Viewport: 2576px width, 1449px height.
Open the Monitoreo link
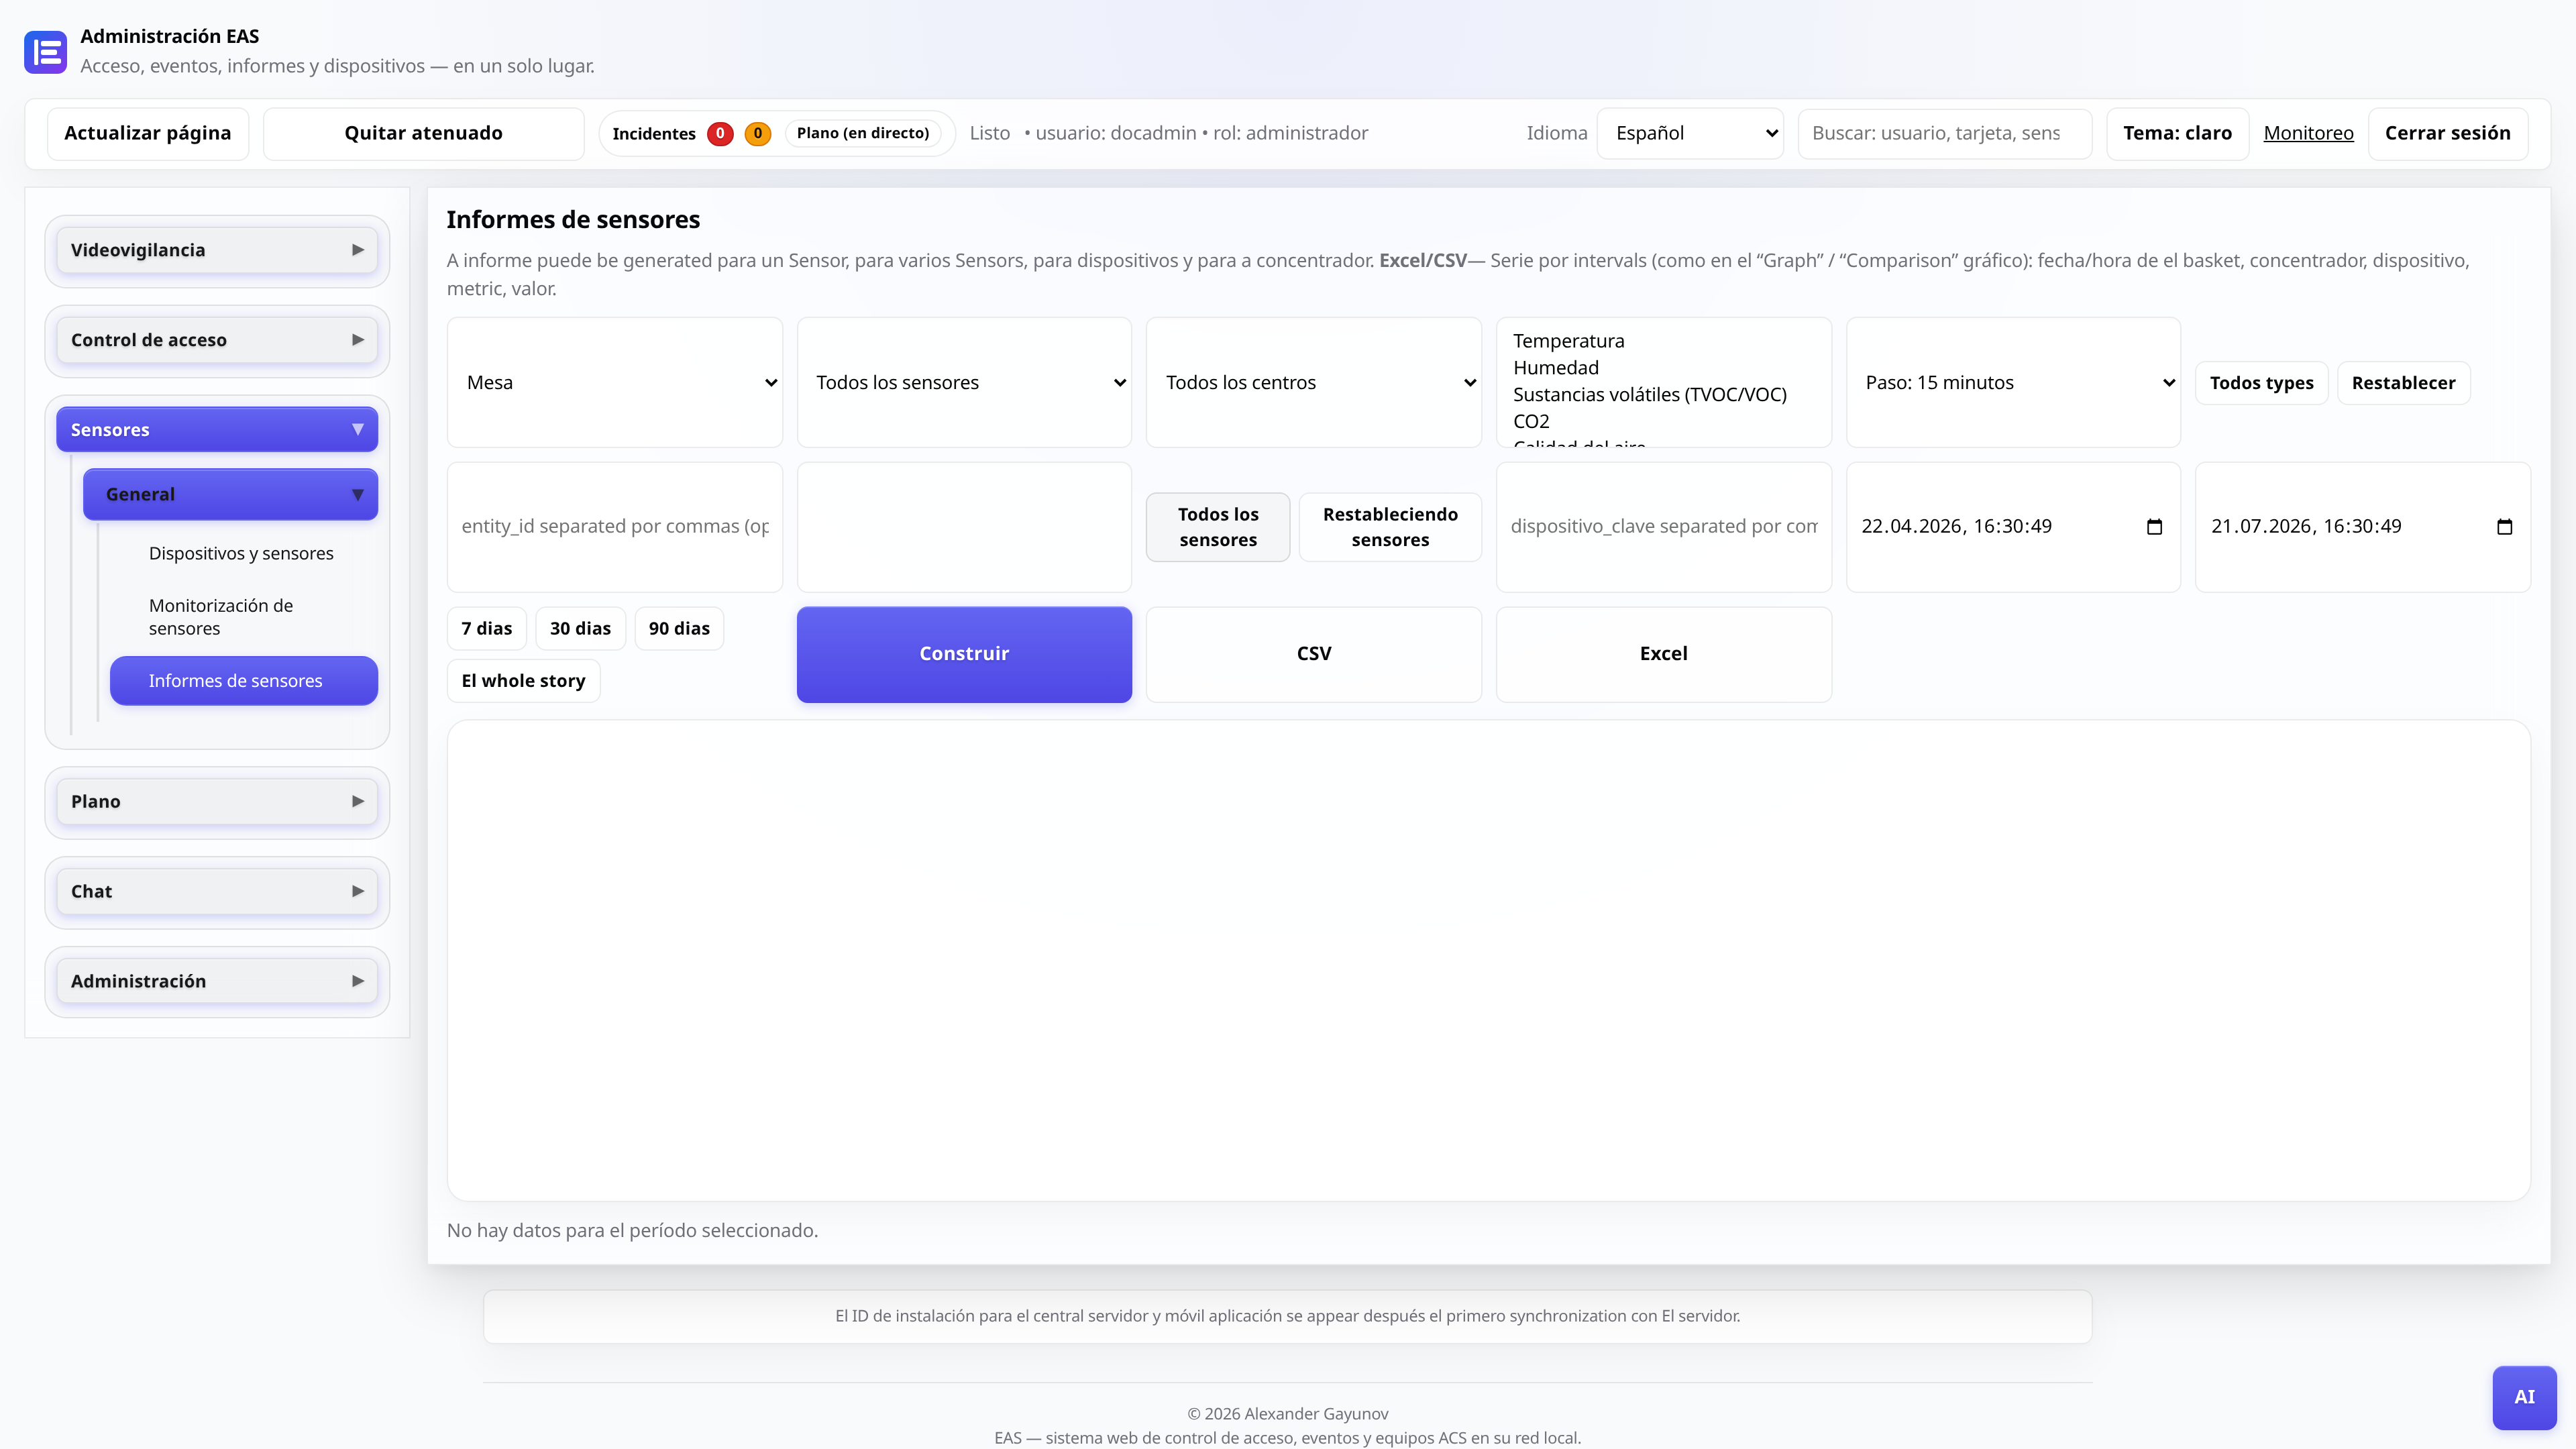click(2308, 133)
